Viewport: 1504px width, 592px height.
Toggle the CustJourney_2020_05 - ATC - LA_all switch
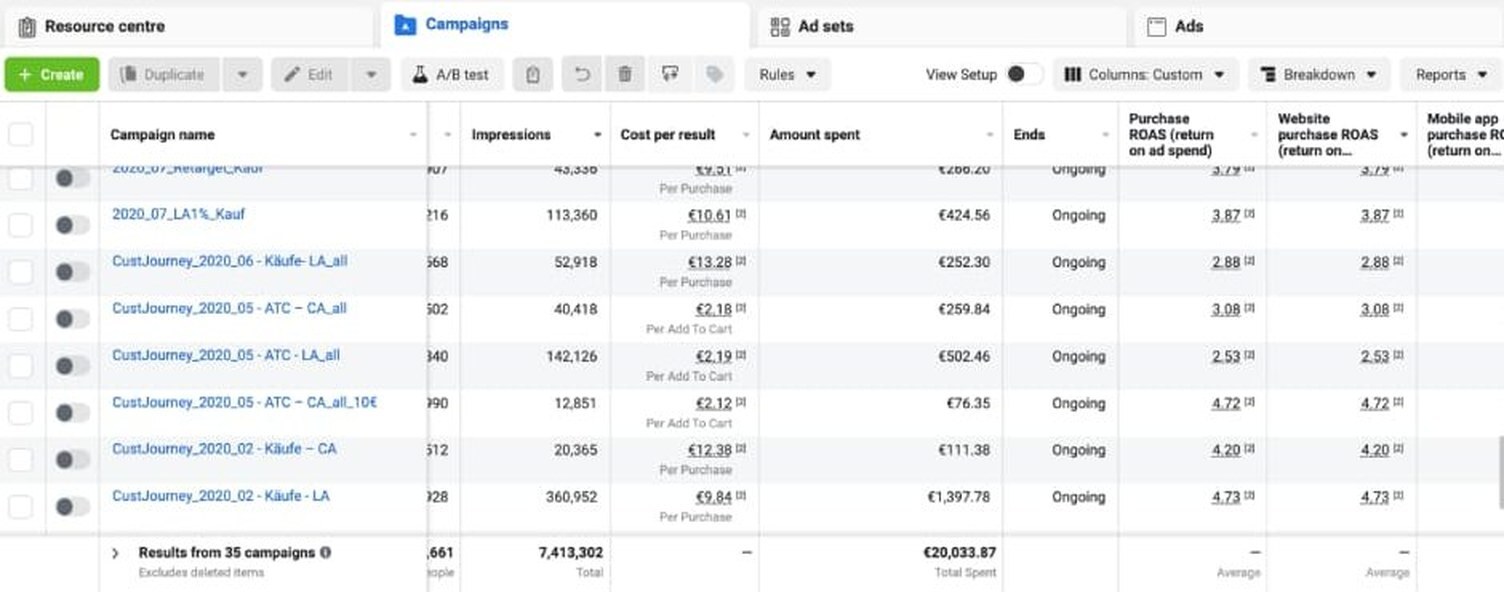tap(72, 366)
